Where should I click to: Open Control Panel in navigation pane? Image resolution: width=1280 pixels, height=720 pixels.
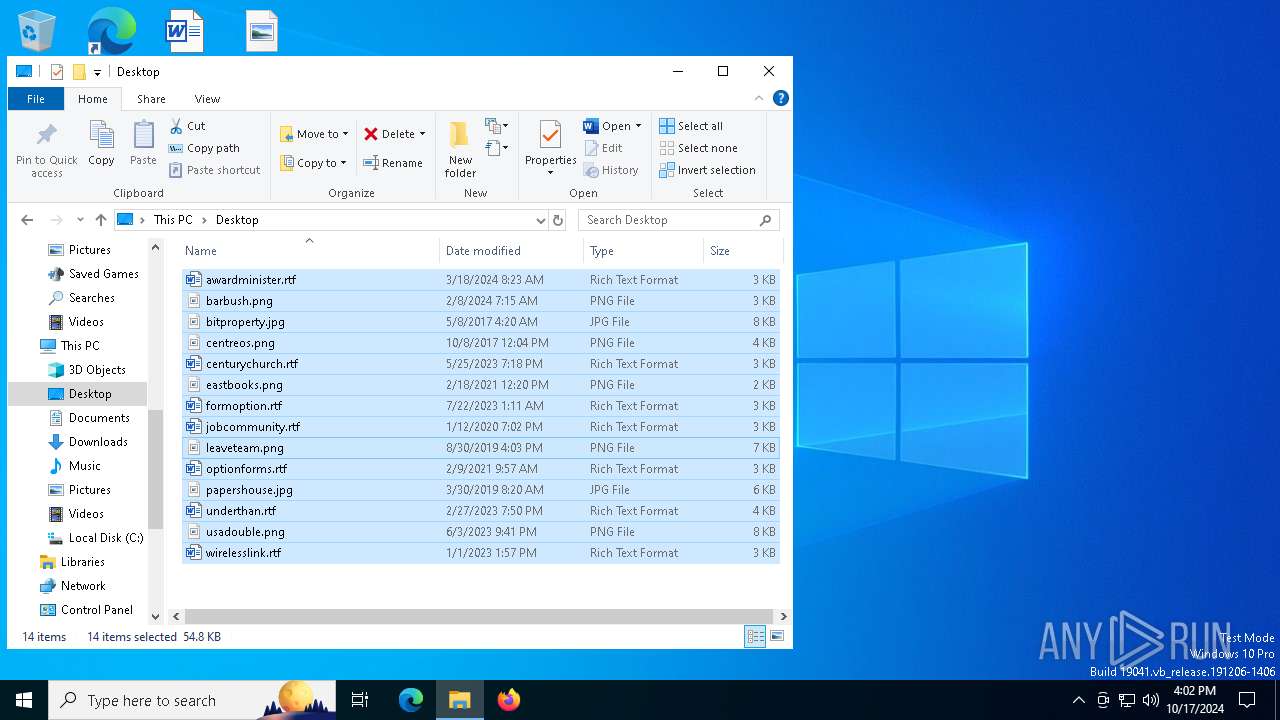click(x=85, y=610)
